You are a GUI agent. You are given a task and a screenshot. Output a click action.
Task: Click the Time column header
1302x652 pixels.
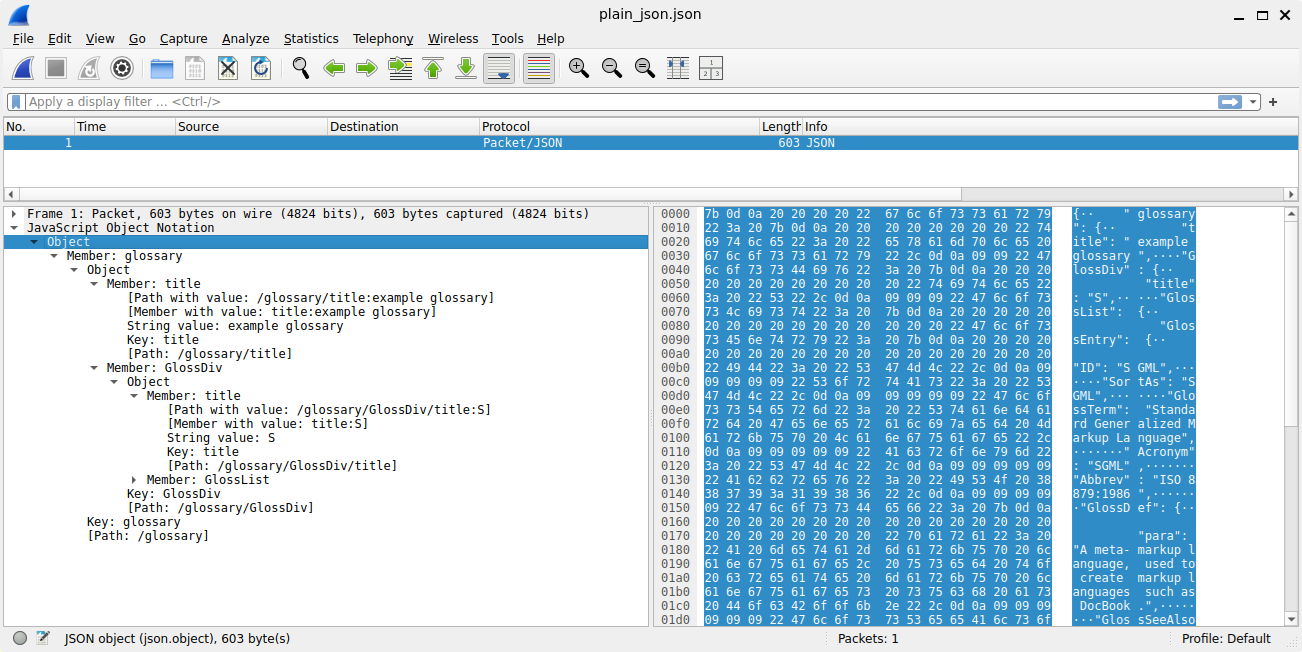[125, 127]
